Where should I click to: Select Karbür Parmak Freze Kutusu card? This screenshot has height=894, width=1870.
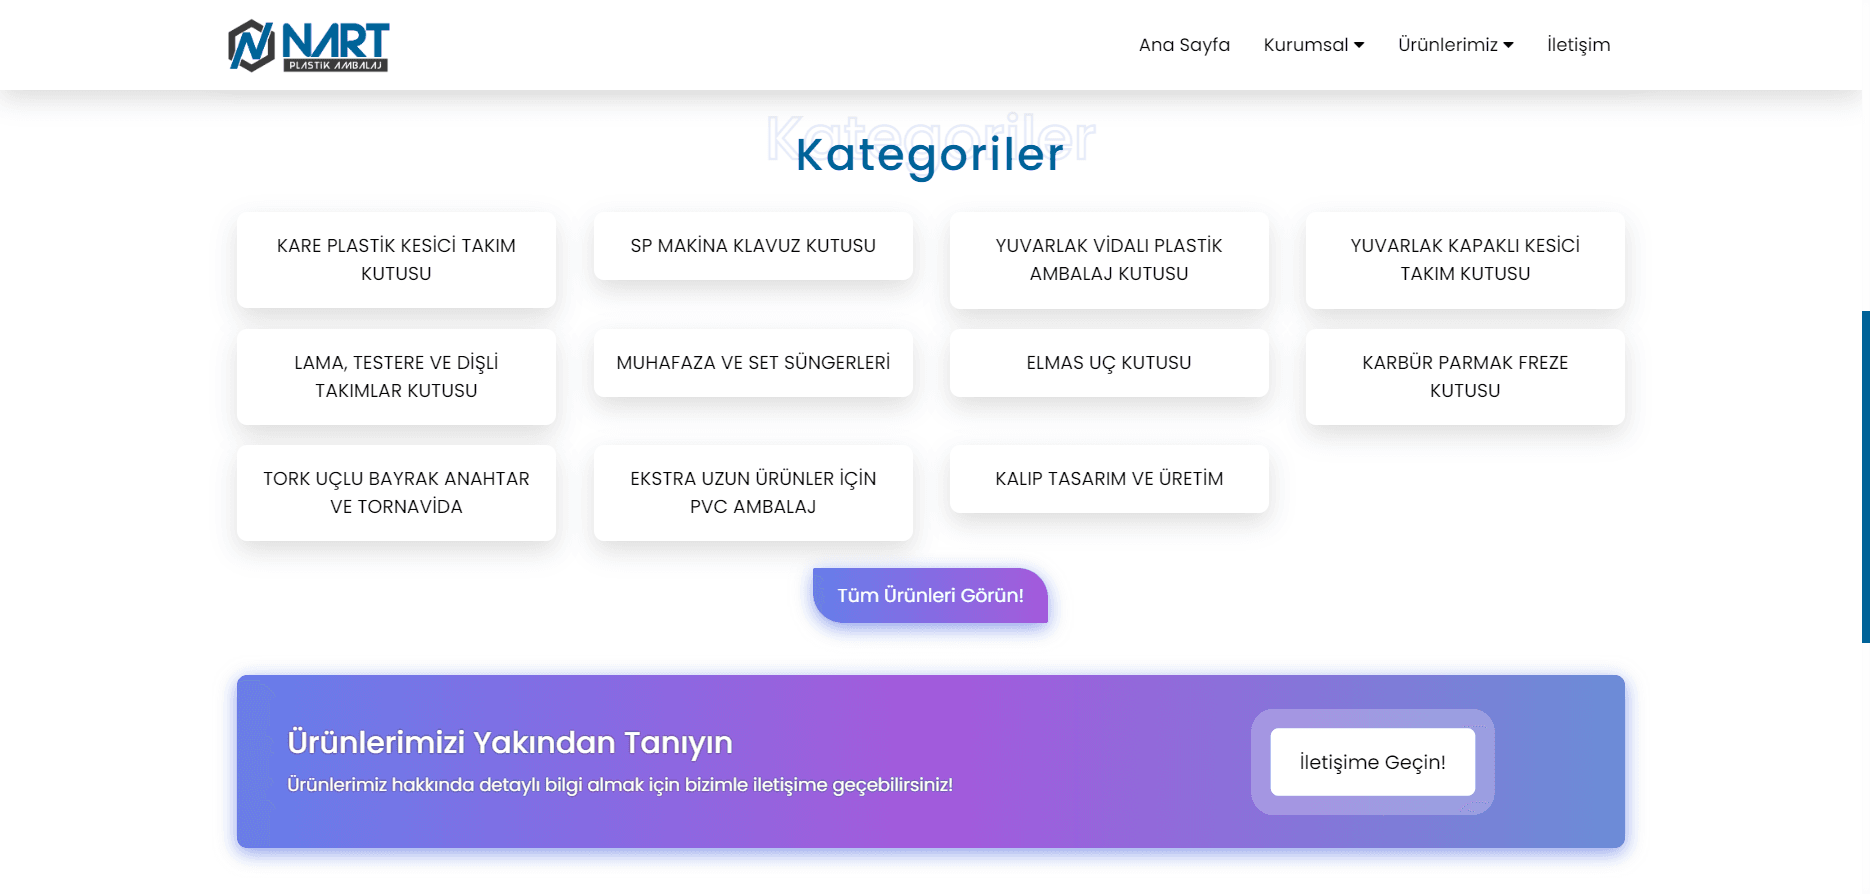(x=1465, y=377)
